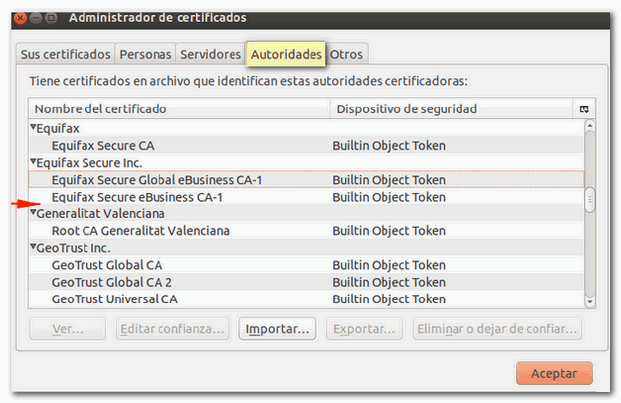Viewport: 621px width, 403px height.
Task: Open the Otros tab
Action: point(347,54)
